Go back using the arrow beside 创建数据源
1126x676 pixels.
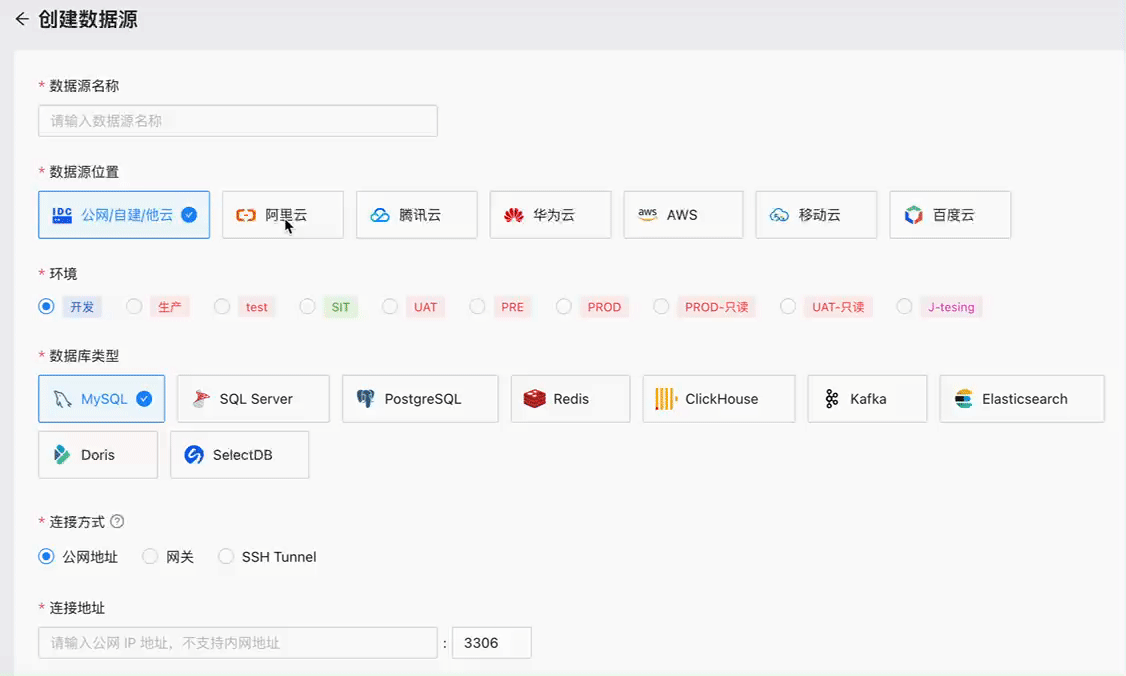pyautogui.click(x=22, y=19)
